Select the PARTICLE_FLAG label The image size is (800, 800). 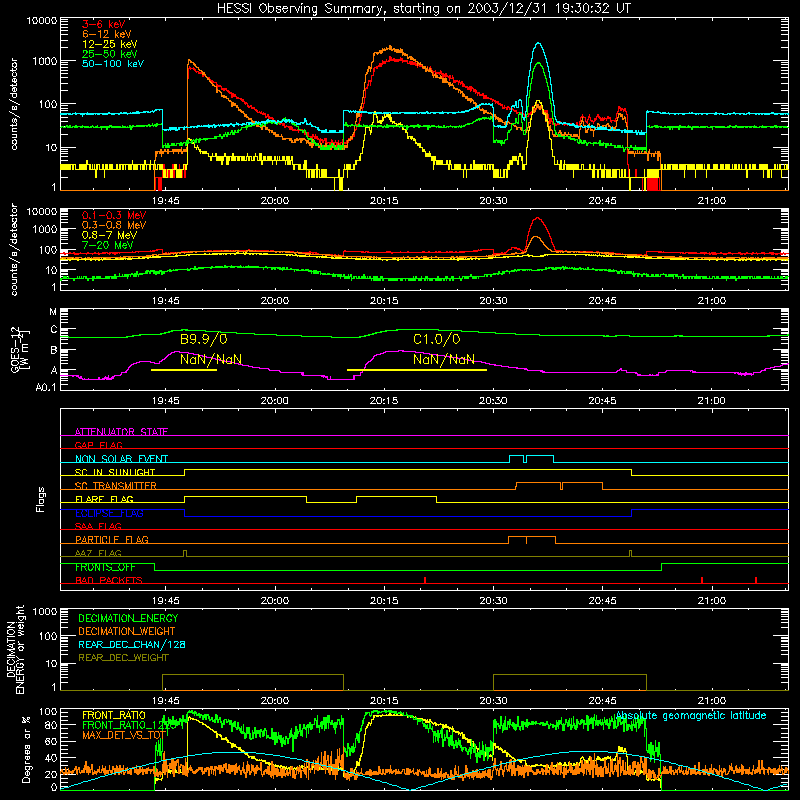pyautogui.click(x=112, y=539)
